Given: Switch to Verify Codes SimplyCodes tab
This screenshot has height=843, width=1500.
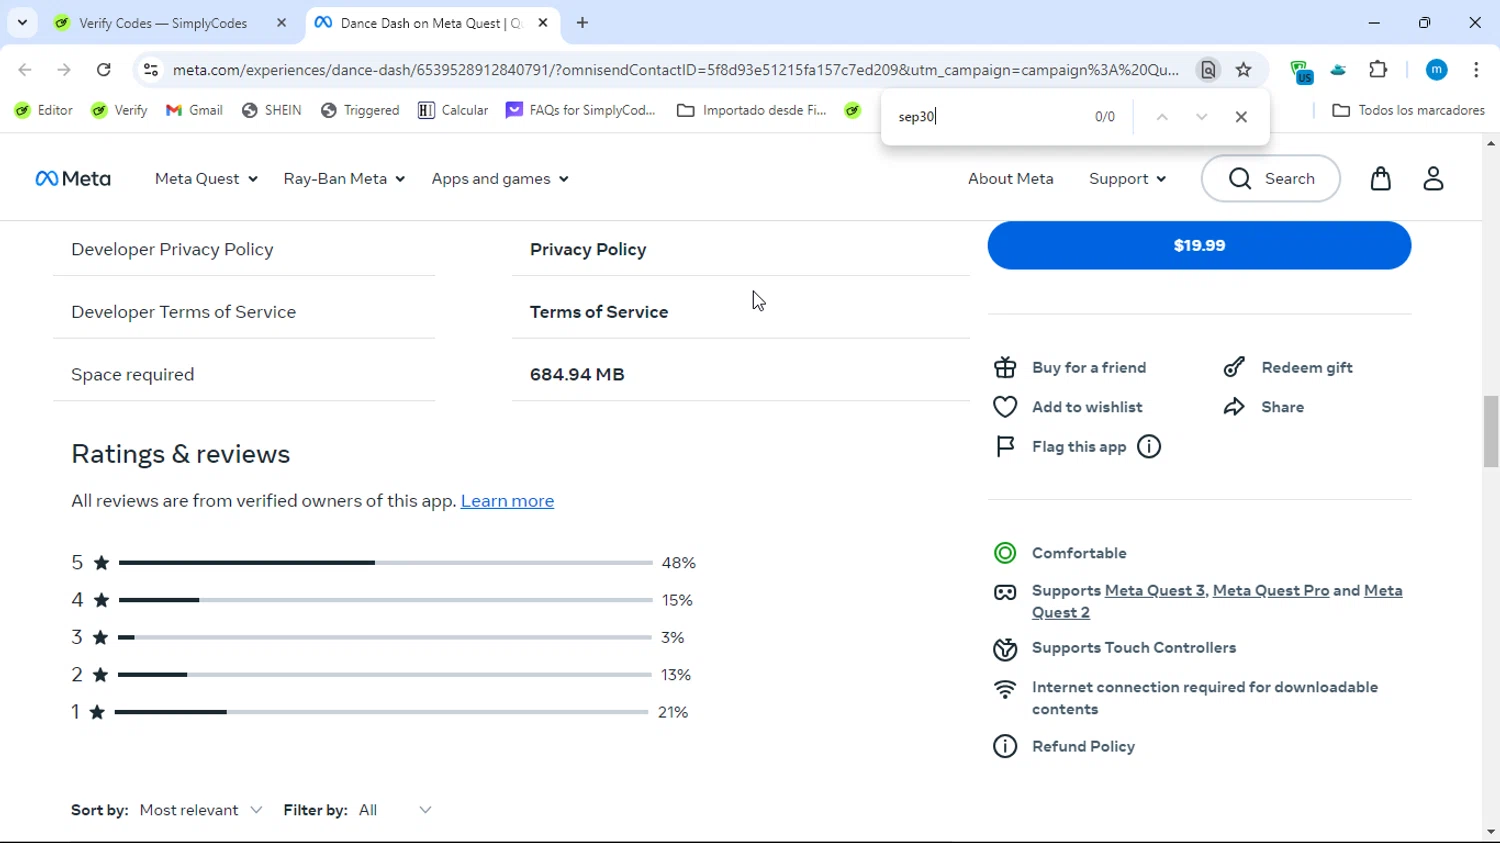Looking at the screenshot, I should 163,23.
